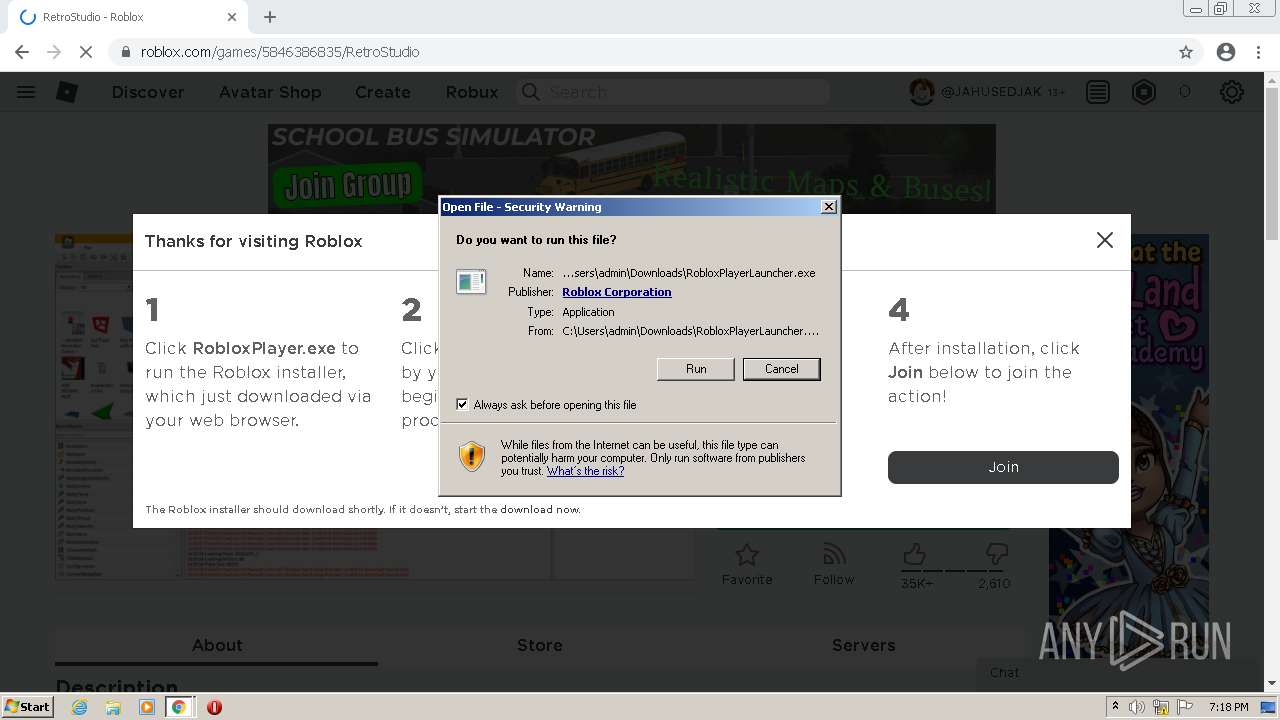Open the What's the risk? link

tap(585, 471)
